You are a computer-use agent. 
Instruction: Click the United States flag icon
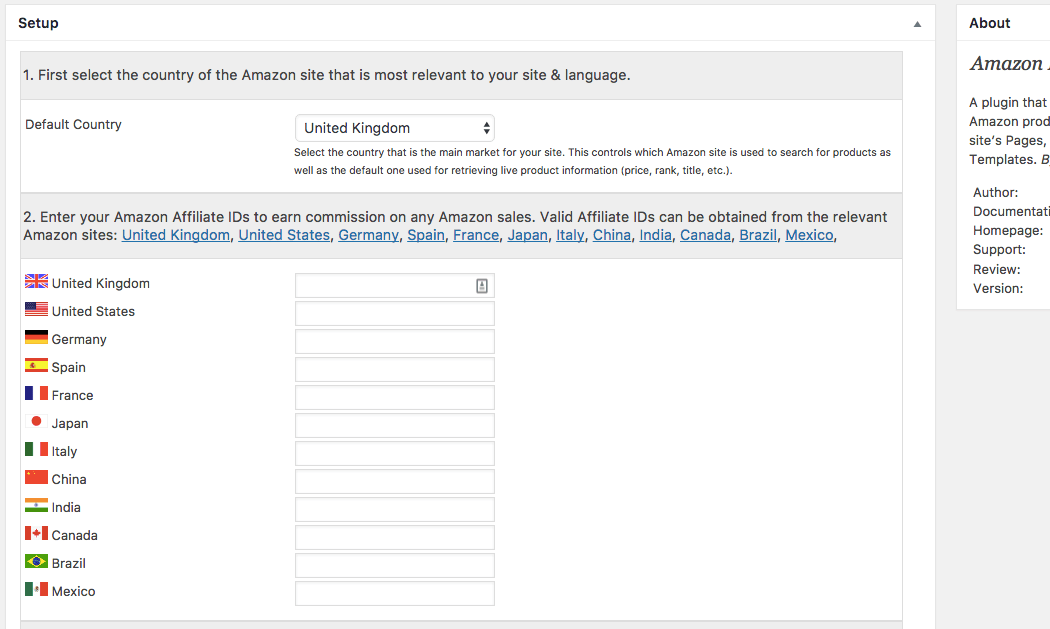(x=36, y=309)
